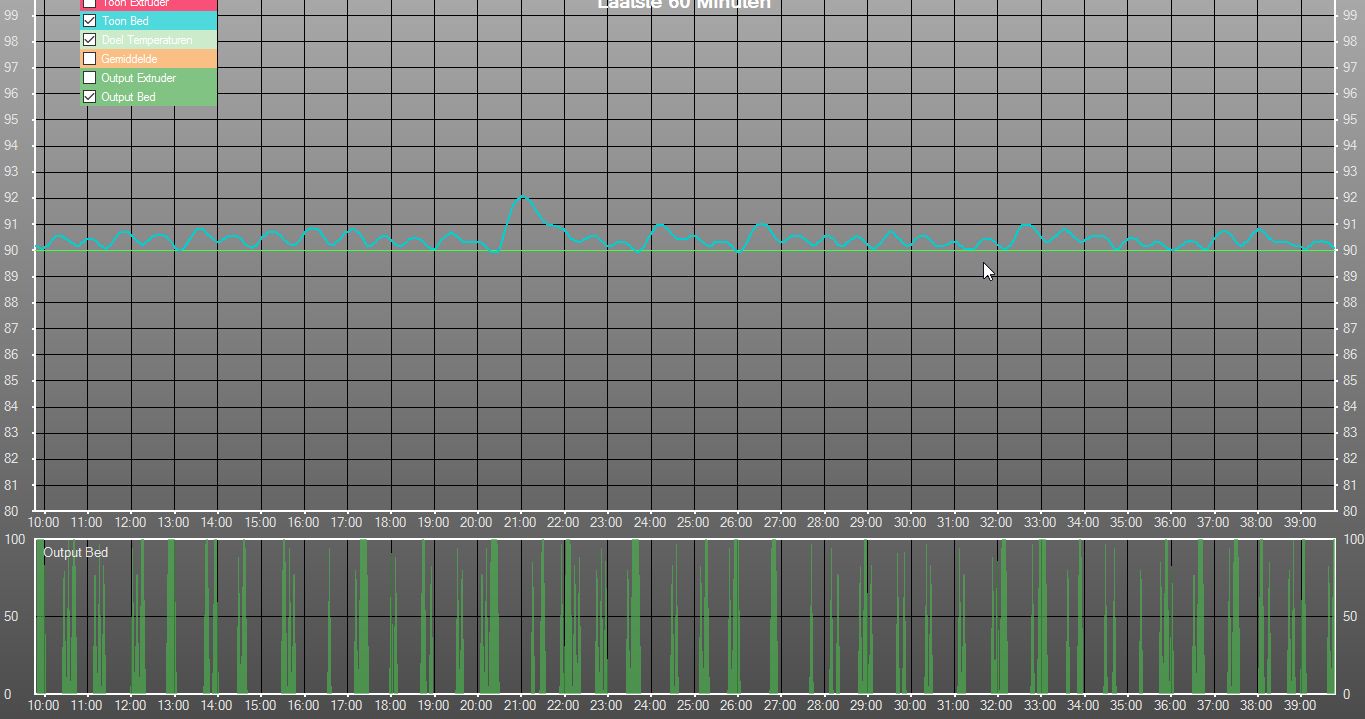
Task: Uncheck the Output Bed checkbox
Action: coord(89,97)
